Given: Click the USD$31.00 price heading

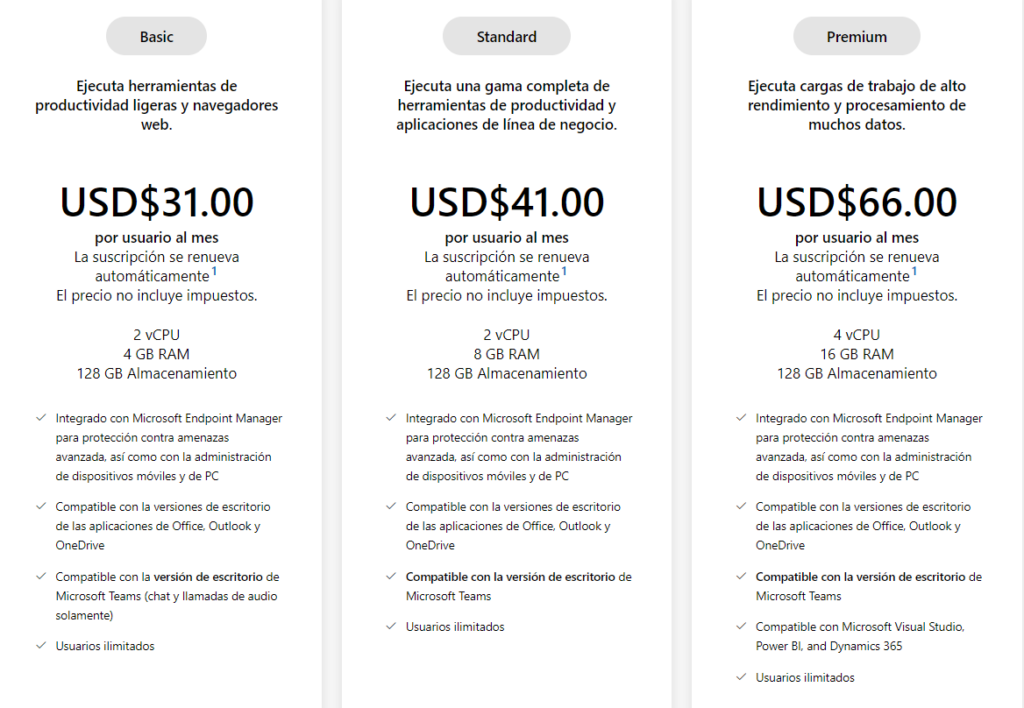Looking at the screenshot, I should pyautogui.click(x=157, y=202).
